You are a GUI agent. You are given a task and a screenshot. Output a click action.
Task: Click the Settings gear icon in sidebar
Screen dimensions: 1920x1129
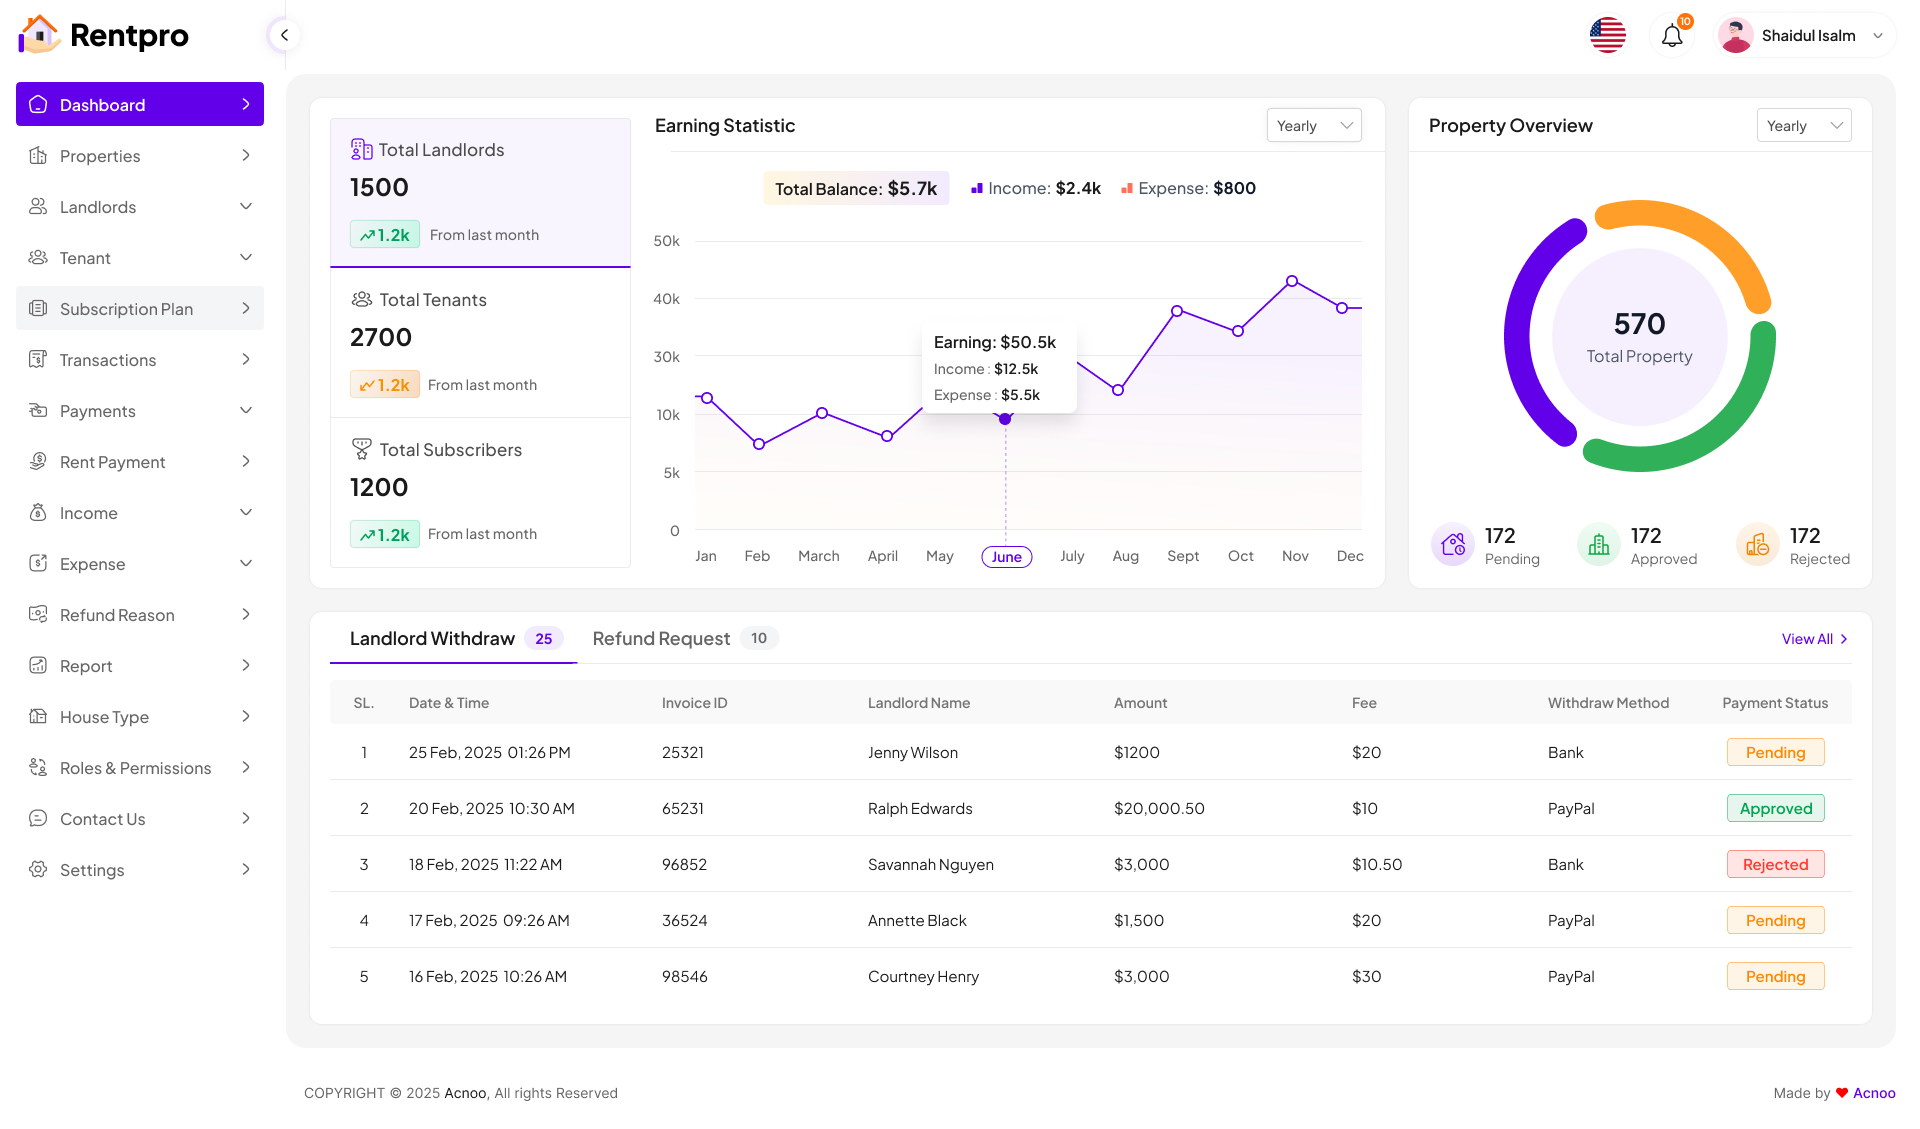click(x=38, y=870)
